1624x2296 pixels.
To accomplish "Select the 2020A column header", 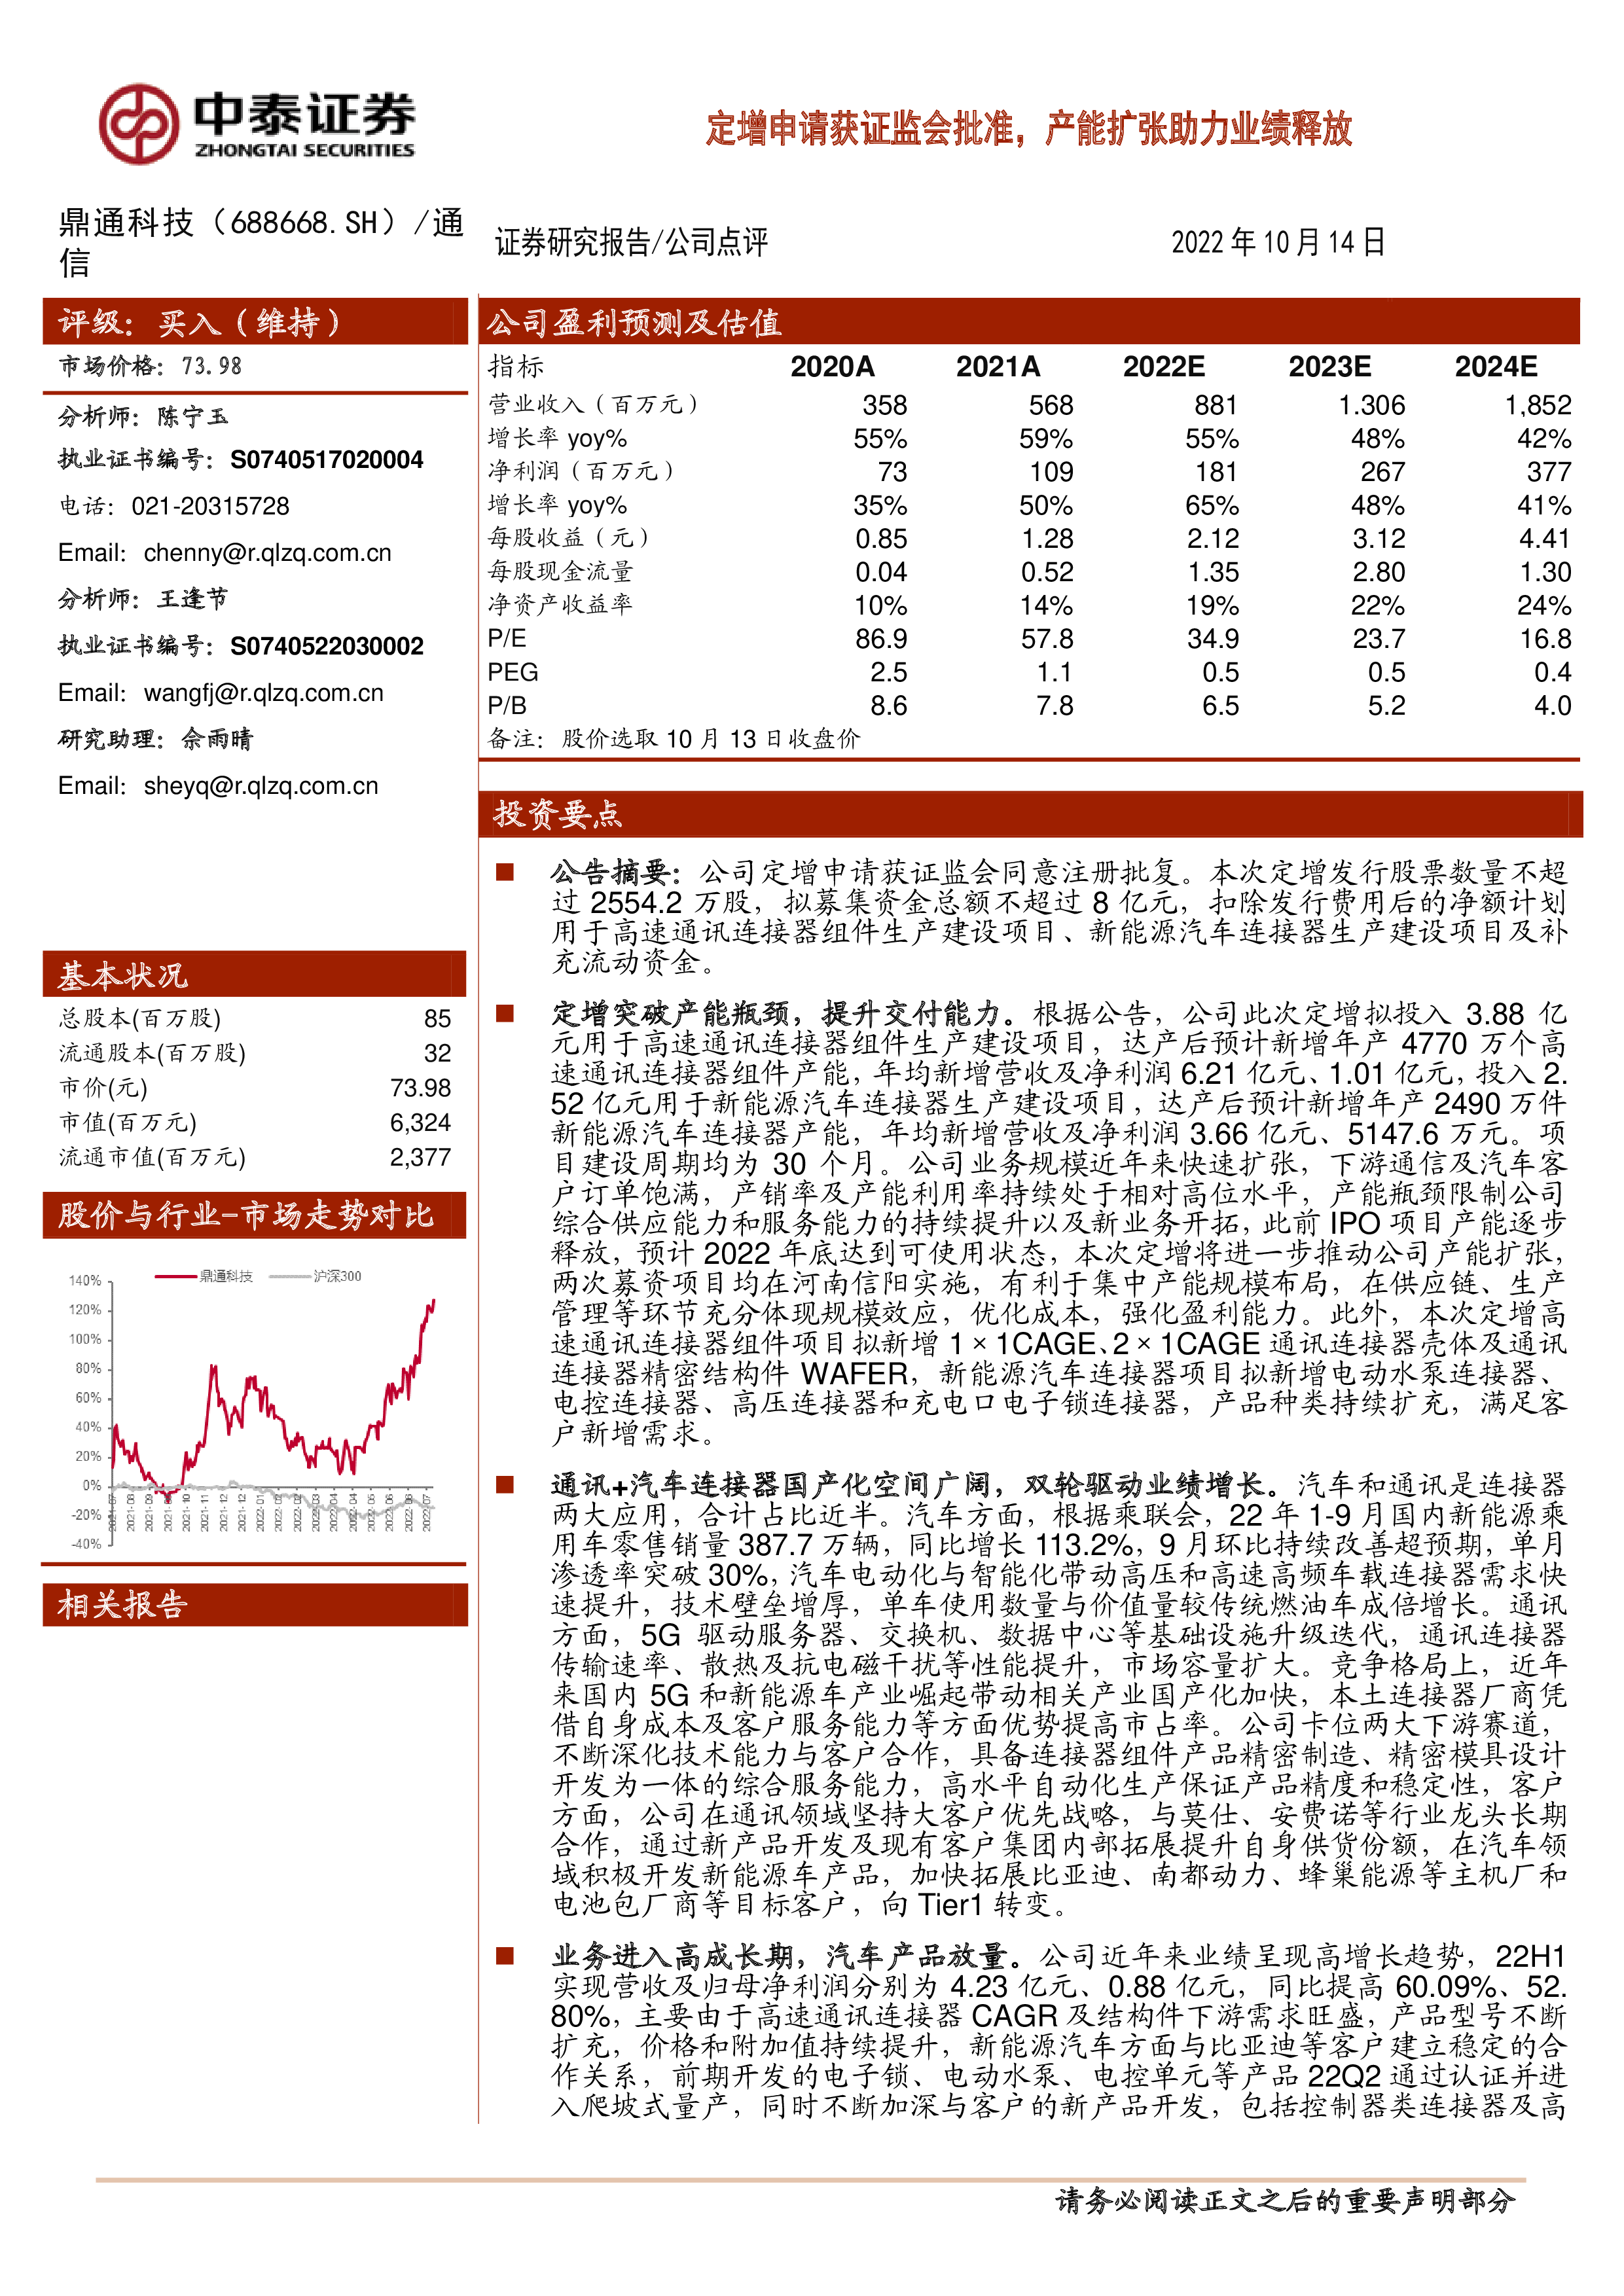I will point(832,367).
